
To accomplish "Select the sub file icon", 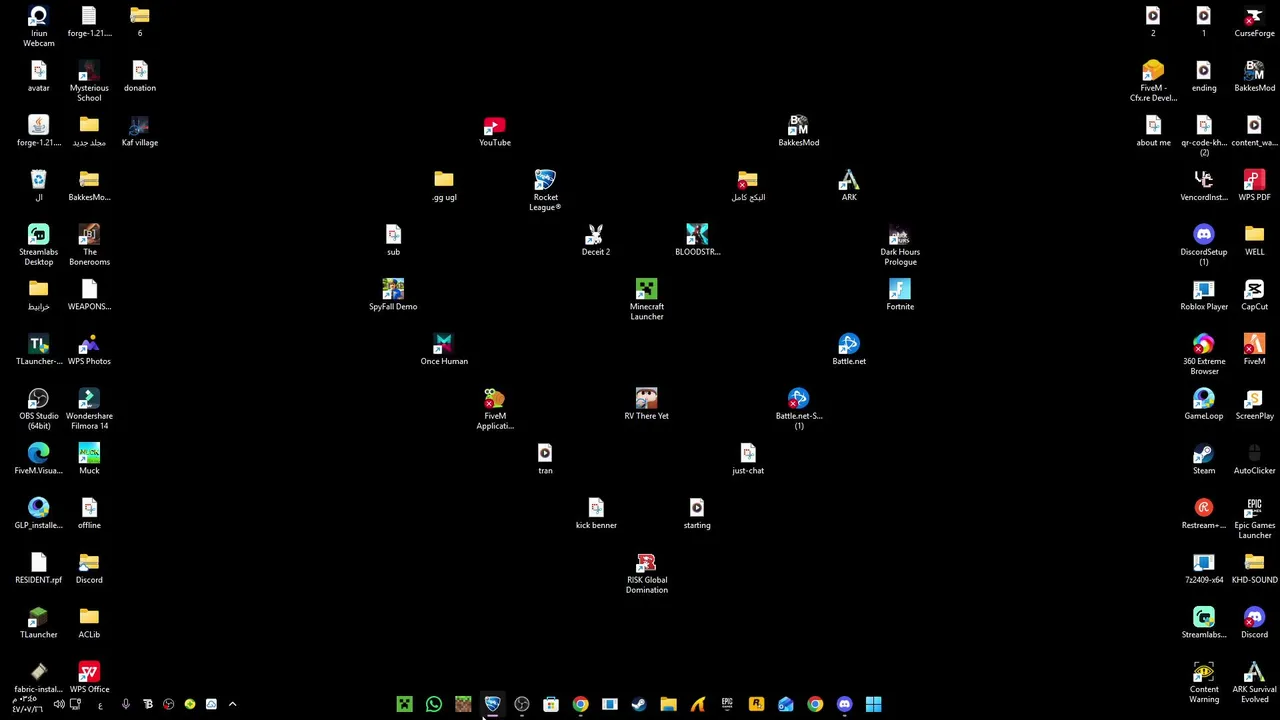I will pos(393,240).
